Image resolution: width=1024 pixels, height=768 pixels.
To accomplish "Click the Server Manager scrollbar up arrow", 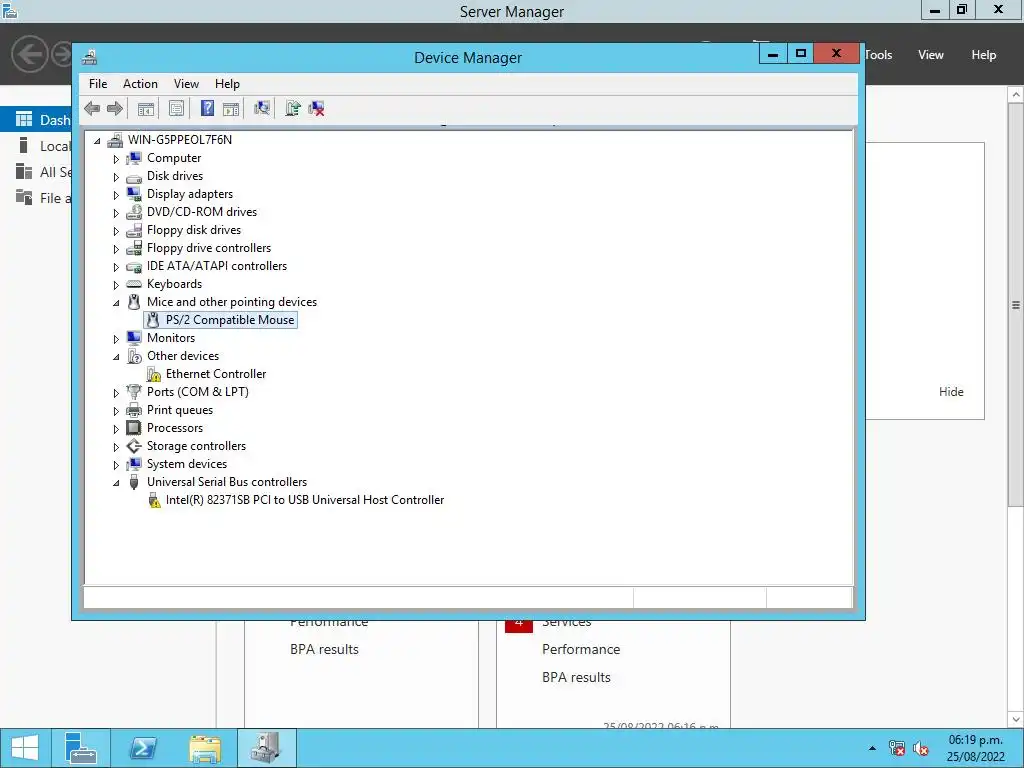I will point(1016,95).
